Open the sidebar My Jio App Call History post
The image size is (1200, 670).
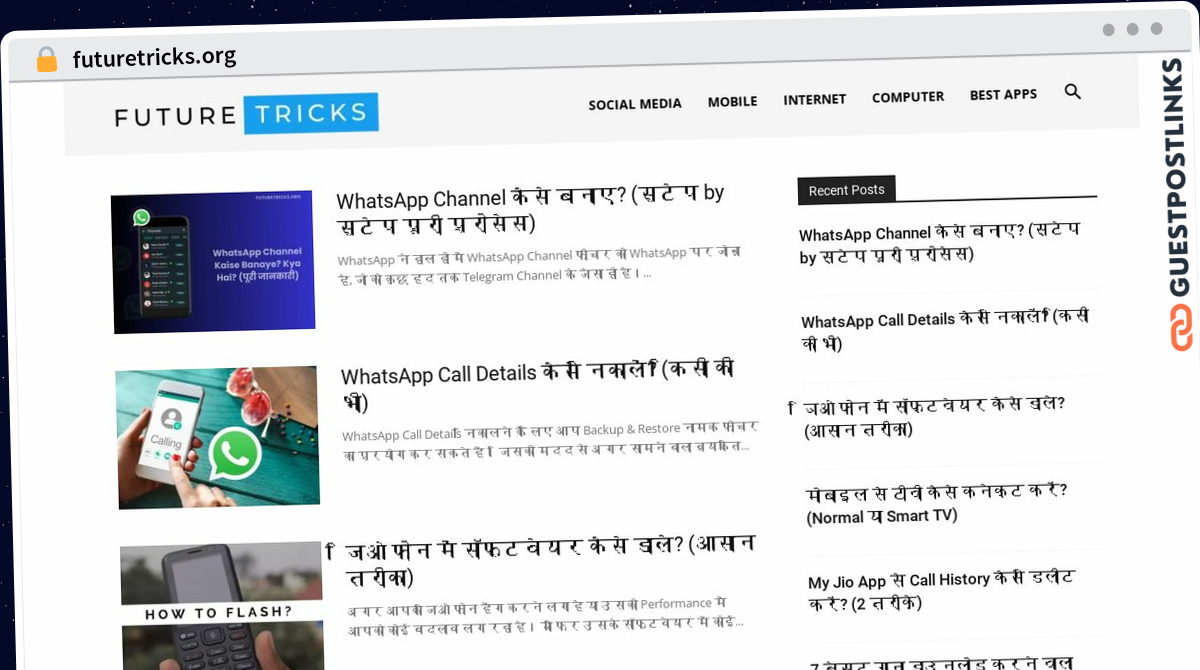943,591
